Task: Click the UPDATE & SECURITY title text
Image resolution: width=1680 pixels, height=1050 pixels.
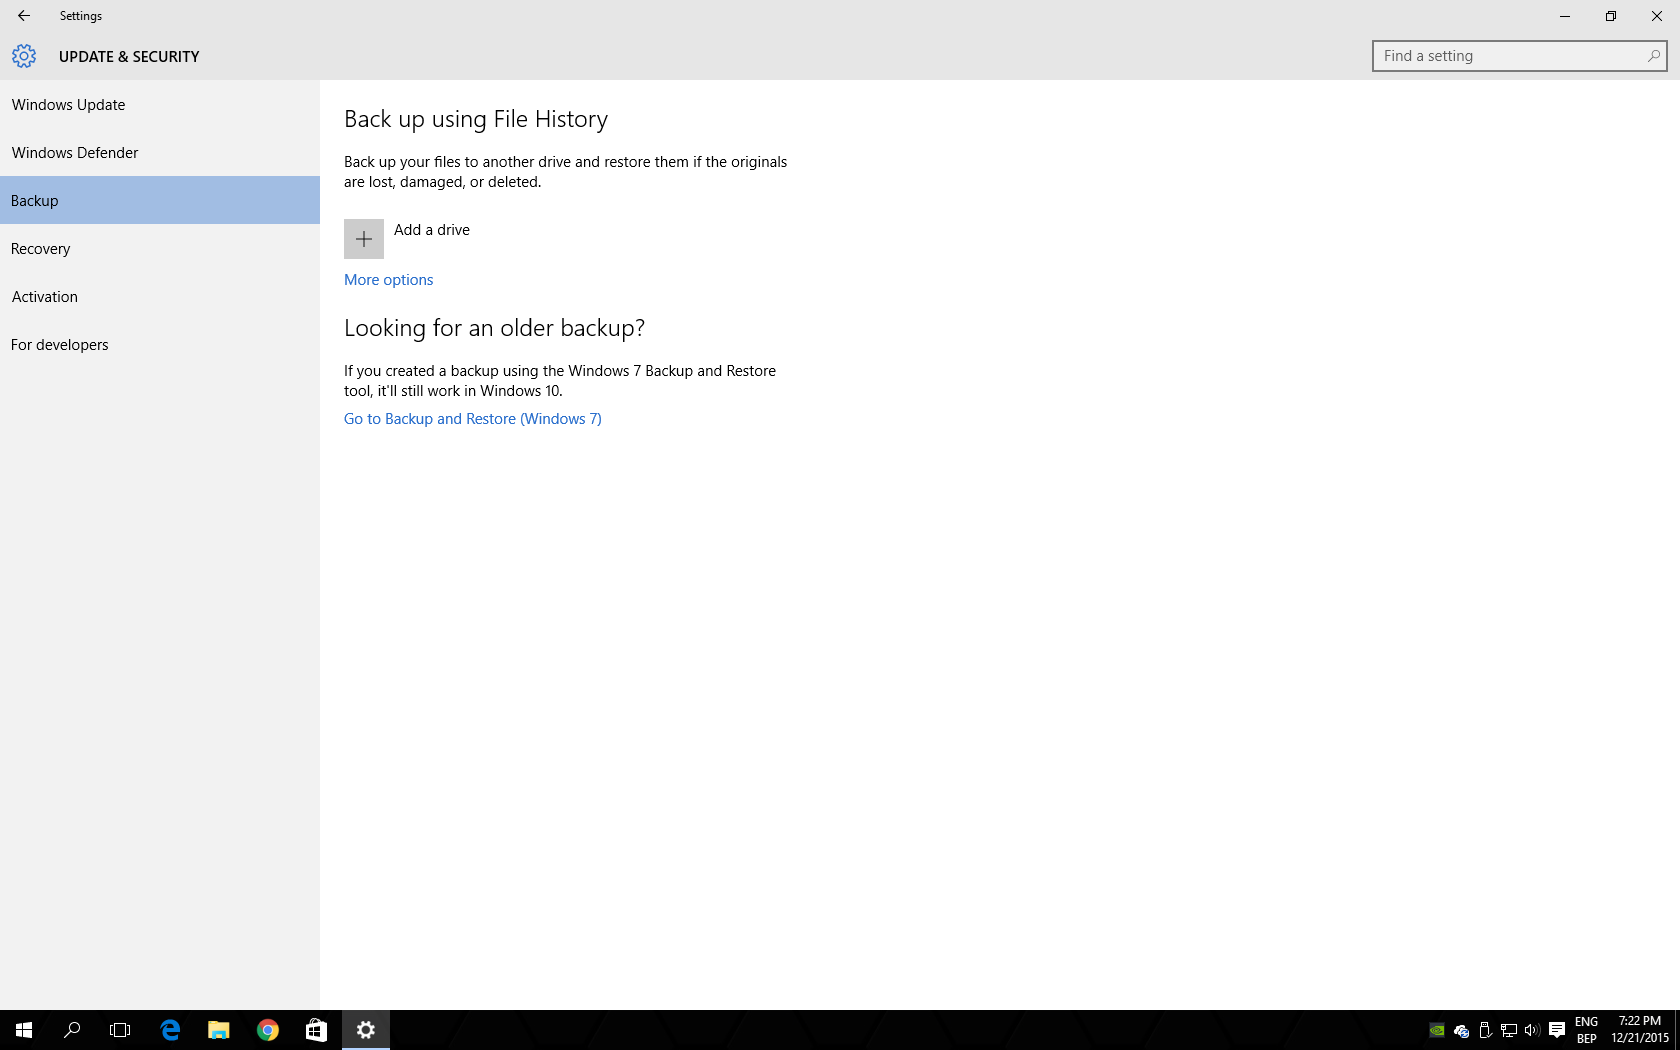Action: coord(129,57)
